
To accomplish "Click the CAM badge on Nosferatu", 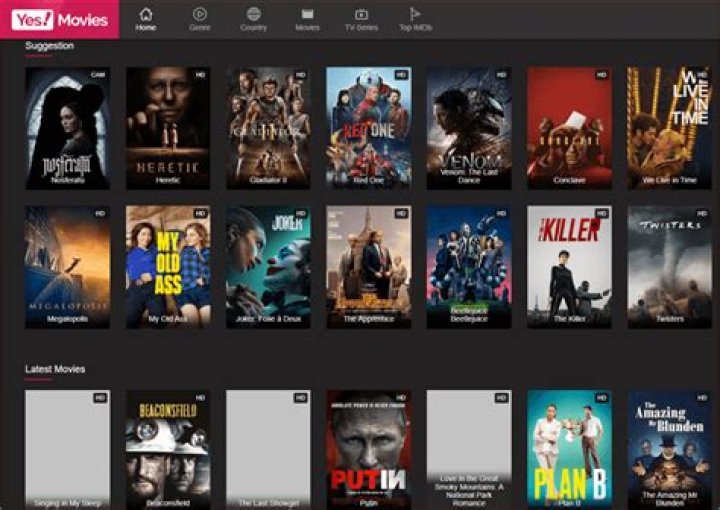I will tap(98, 74).
